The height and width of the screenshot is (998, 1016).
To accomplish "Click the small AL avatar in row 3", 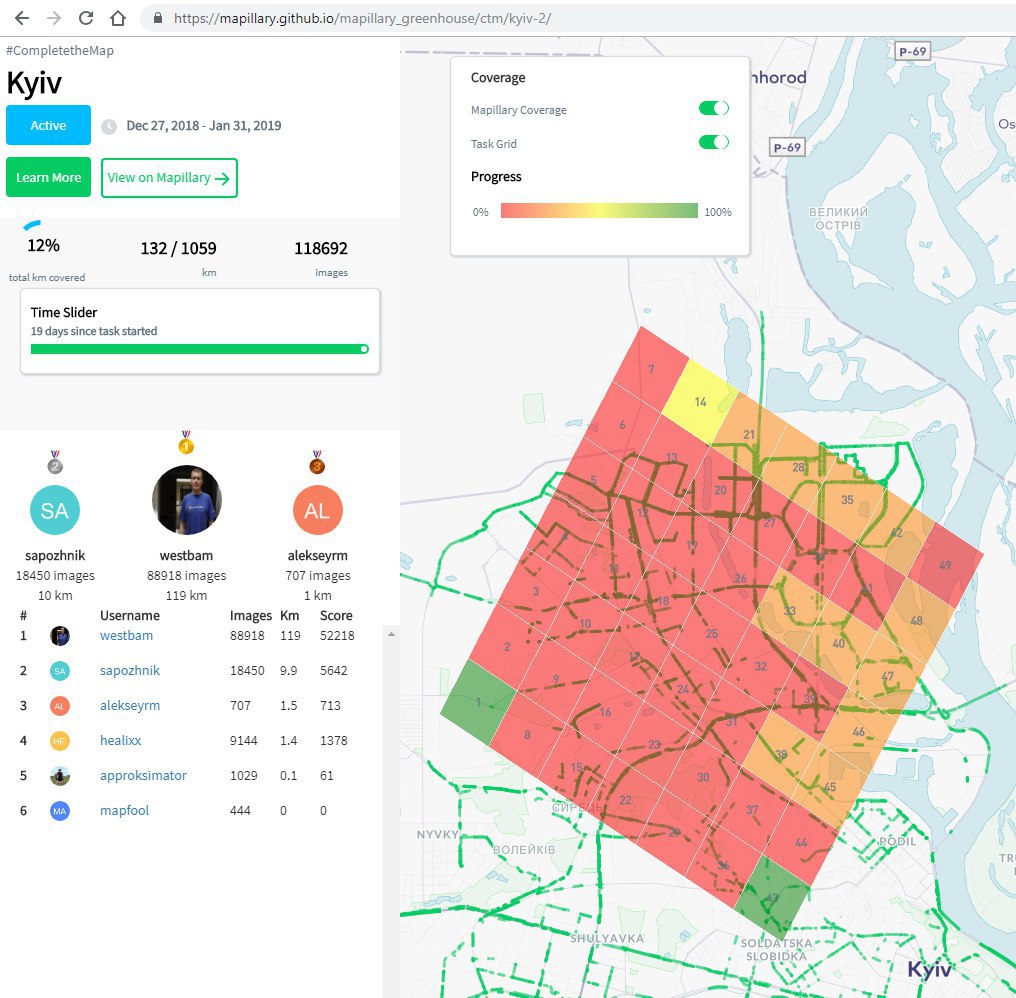I will [60, 706].
